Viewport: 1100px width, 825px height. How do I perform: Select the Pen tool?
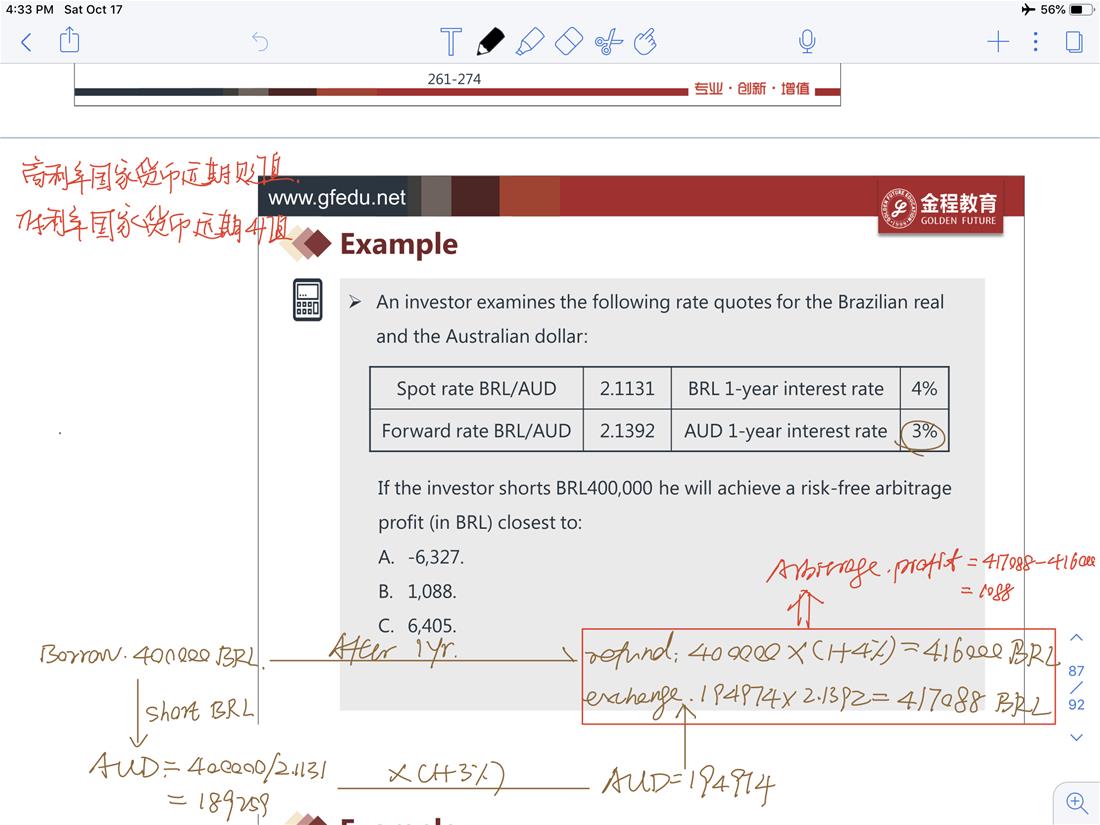tap(490, 41)
